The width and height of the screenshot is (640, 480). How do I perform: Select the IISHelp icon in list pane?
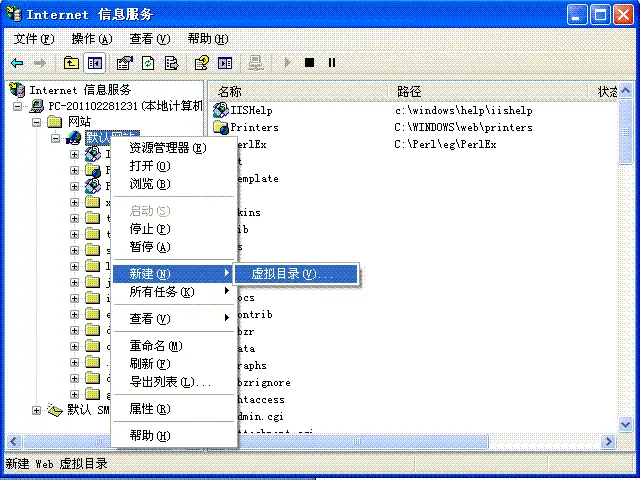(x=221, y=111)
